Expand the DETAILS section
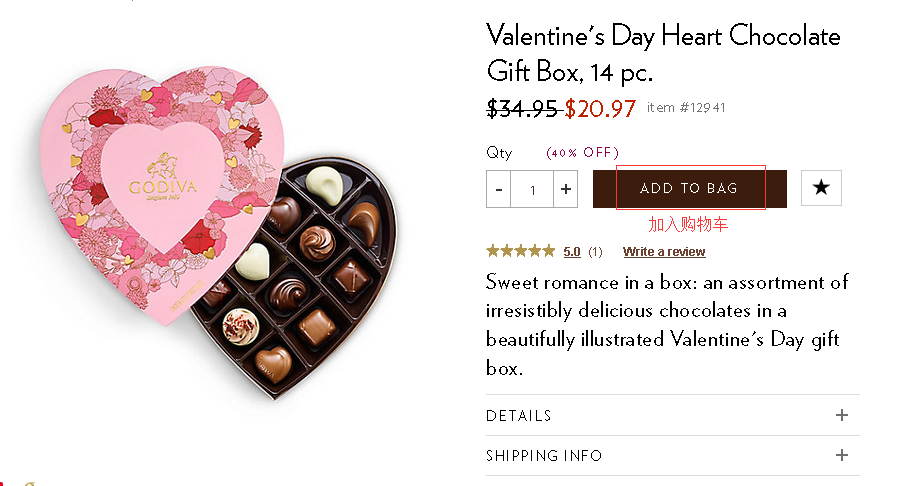908x486 pixels. point(519,416)
